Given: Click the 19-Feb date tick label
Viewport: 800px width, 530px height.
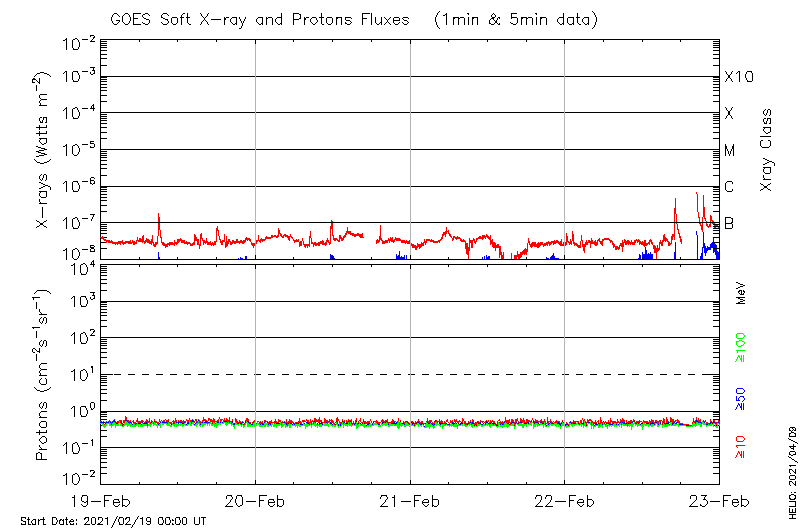Looking at the screenshot, I should [100, 501].
